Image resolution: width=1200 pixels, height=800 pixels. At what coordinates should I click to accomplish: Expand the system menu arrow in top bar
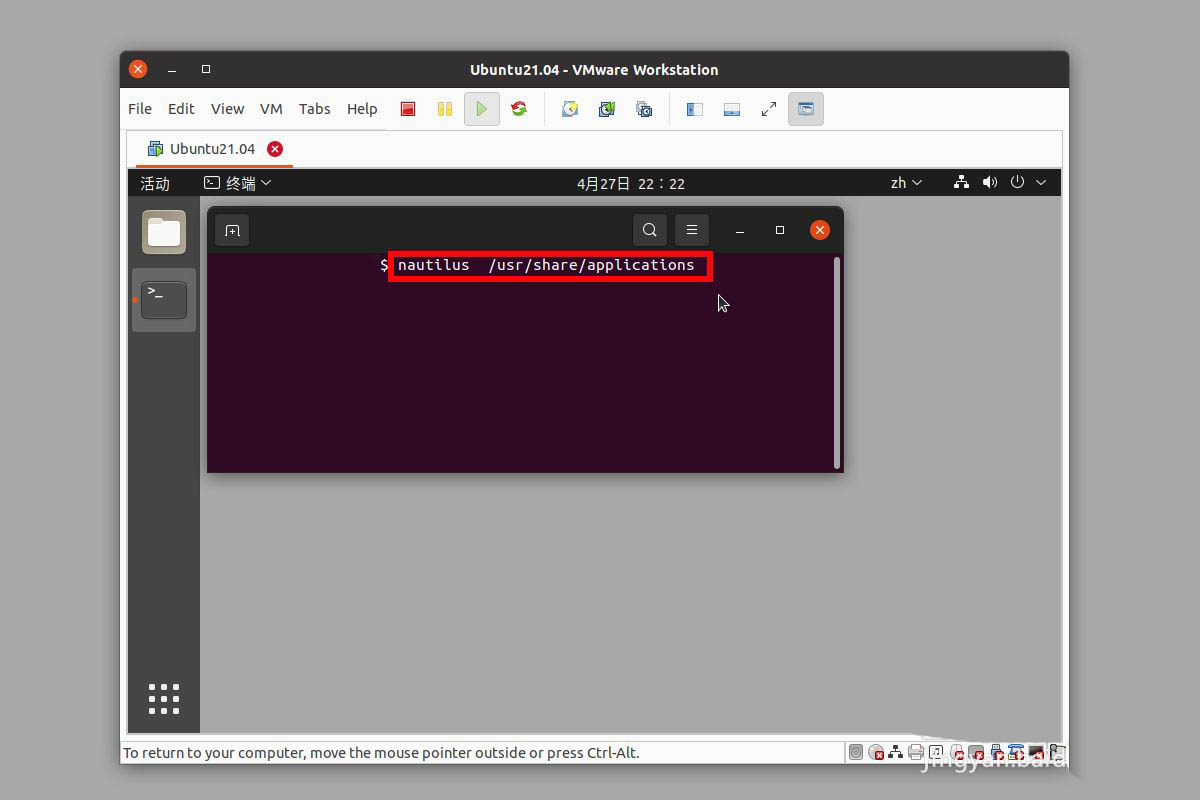1041,182
